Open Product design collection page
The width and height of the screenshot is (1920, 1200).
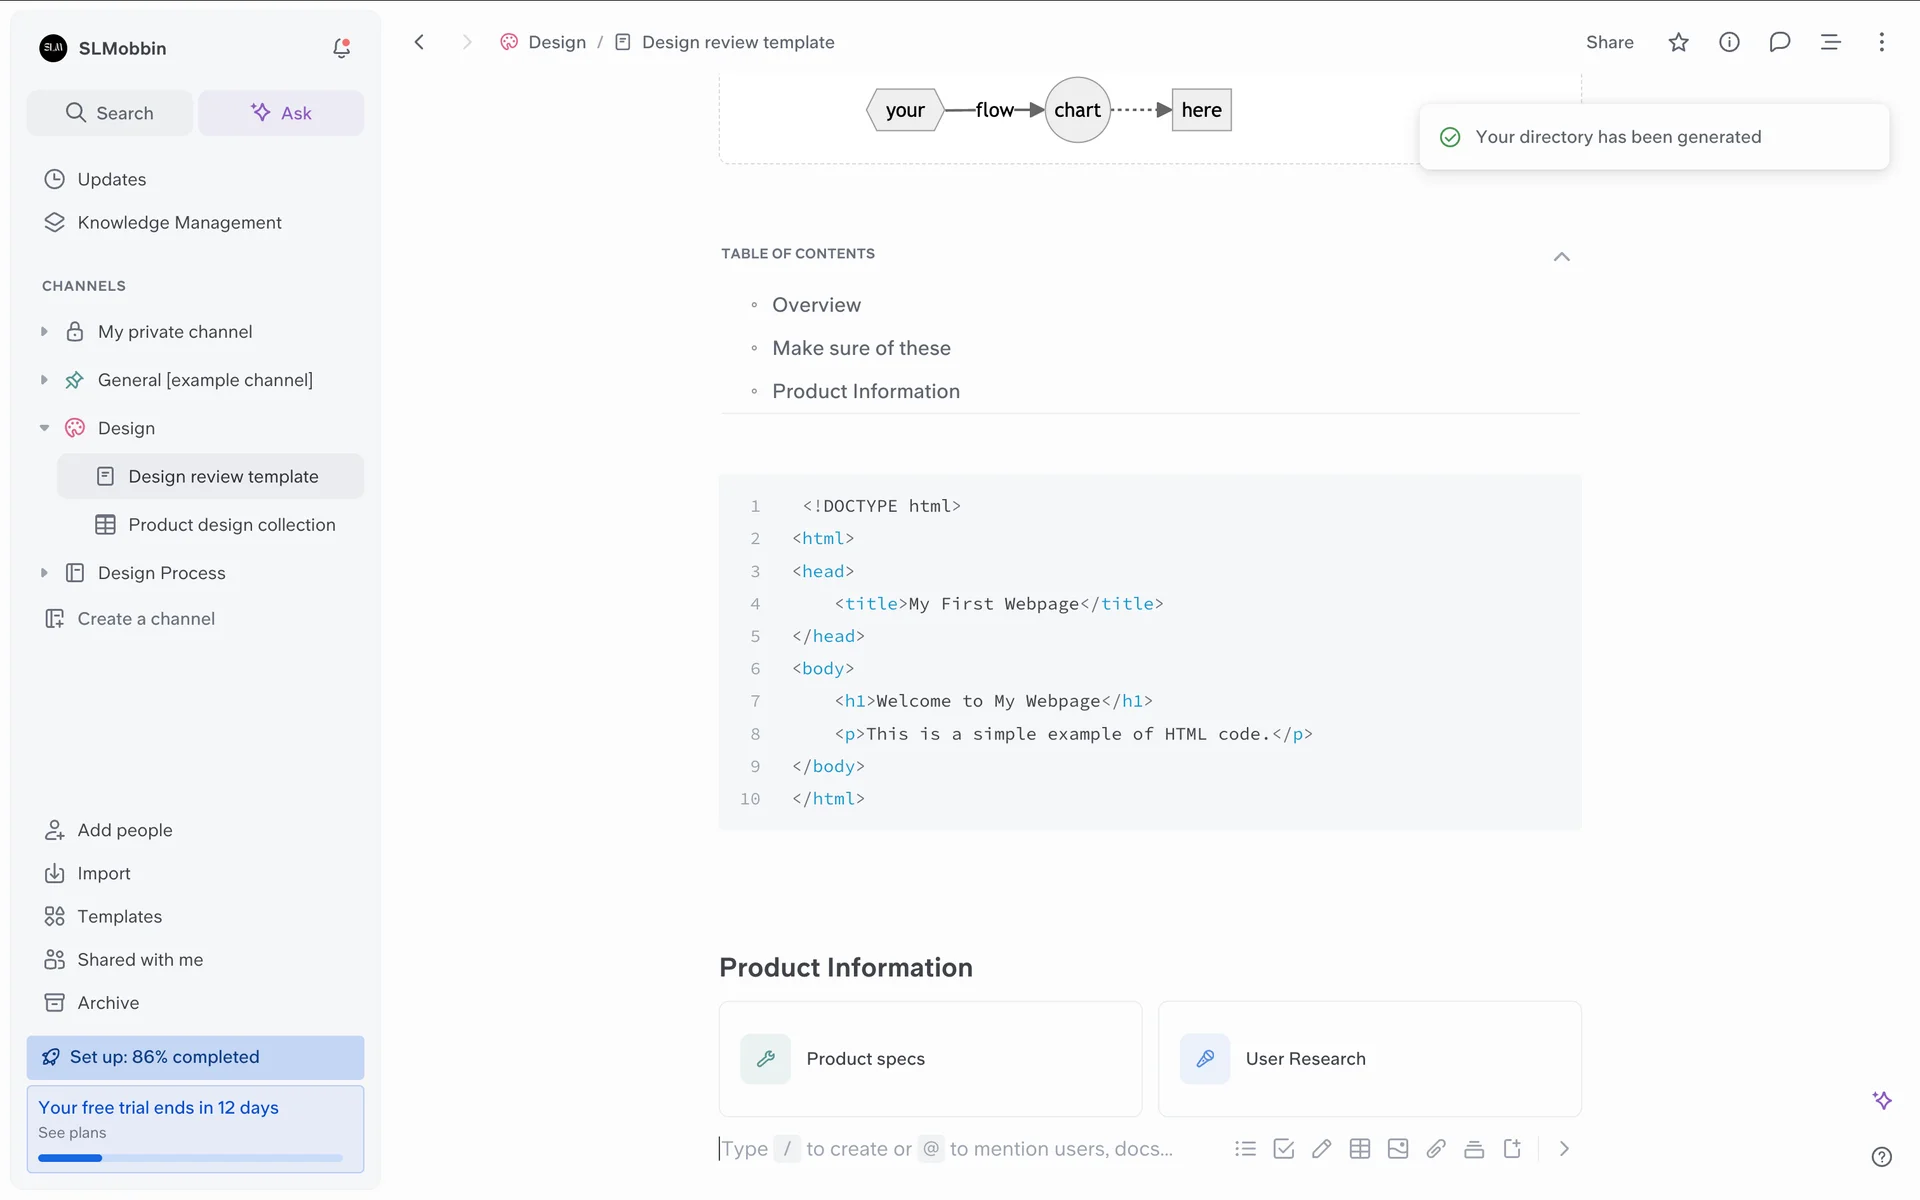231,525
